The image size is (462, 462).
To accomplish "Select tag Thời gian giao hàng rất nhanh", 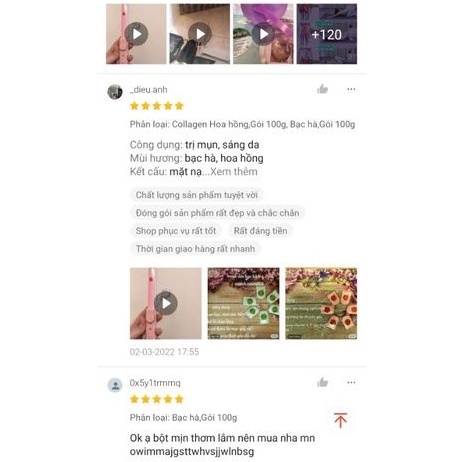I will (195, 249).
